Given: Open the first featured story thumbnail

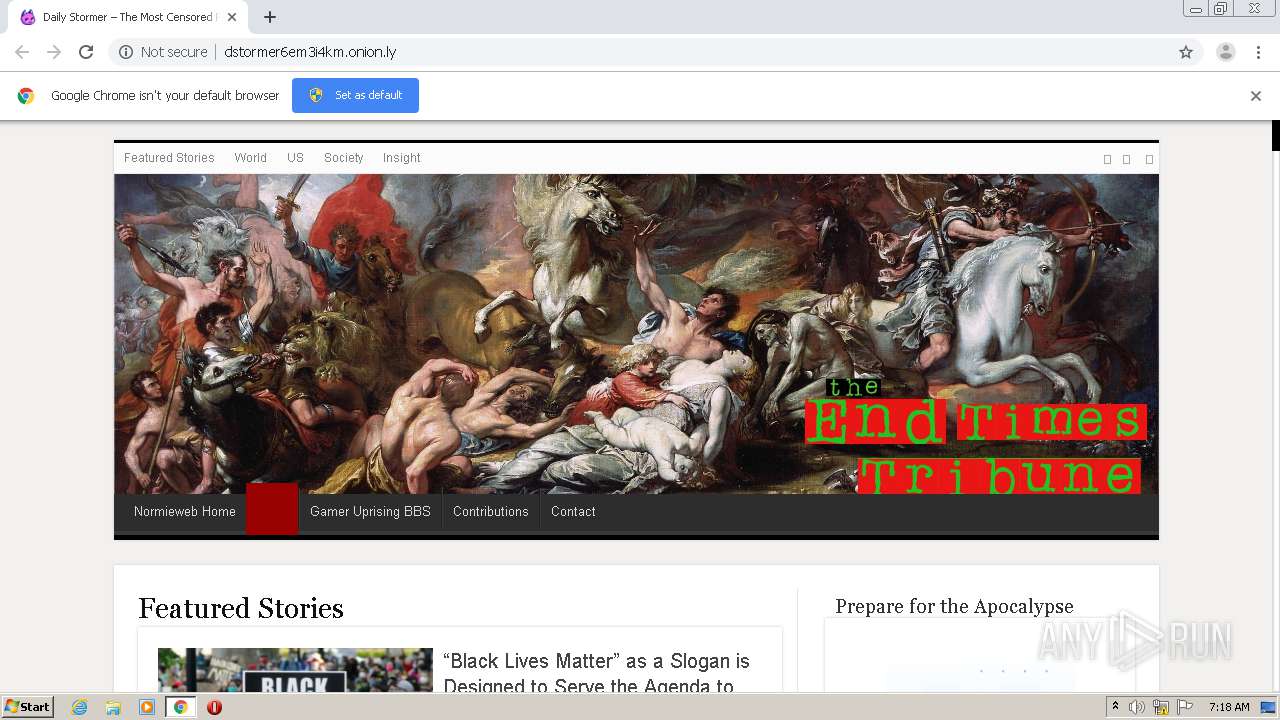Looking at the screenshot, I should (x=295, y=670).
